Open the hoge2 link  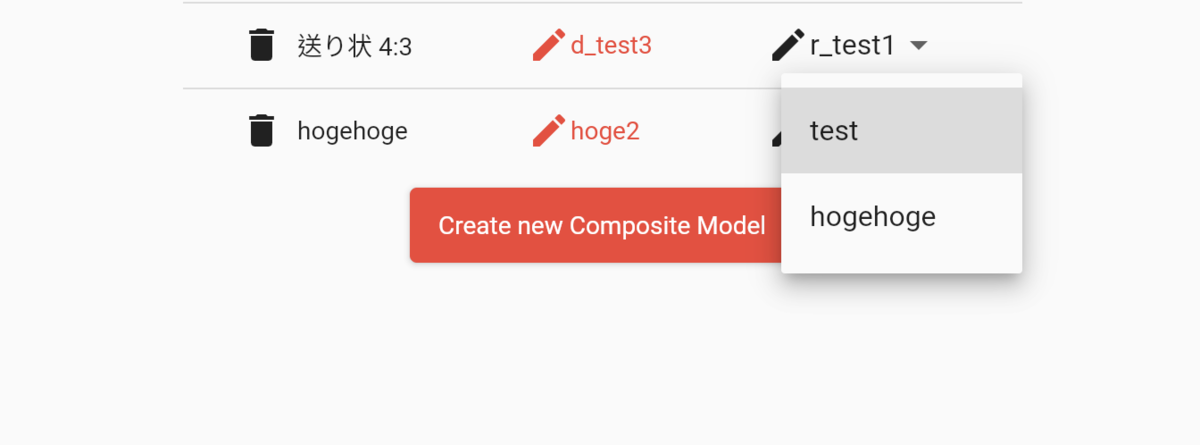(605, 131)
